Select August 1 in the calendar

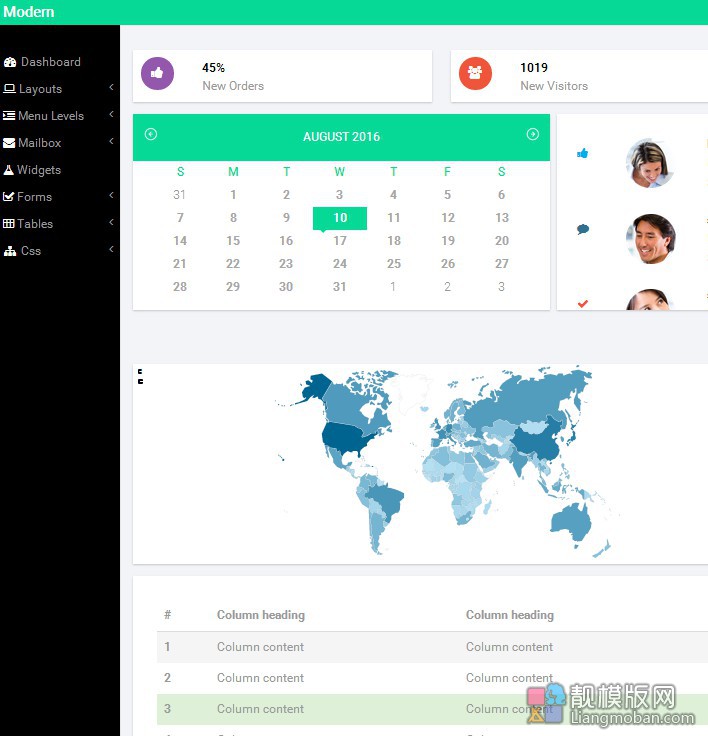tap(233, 195)
